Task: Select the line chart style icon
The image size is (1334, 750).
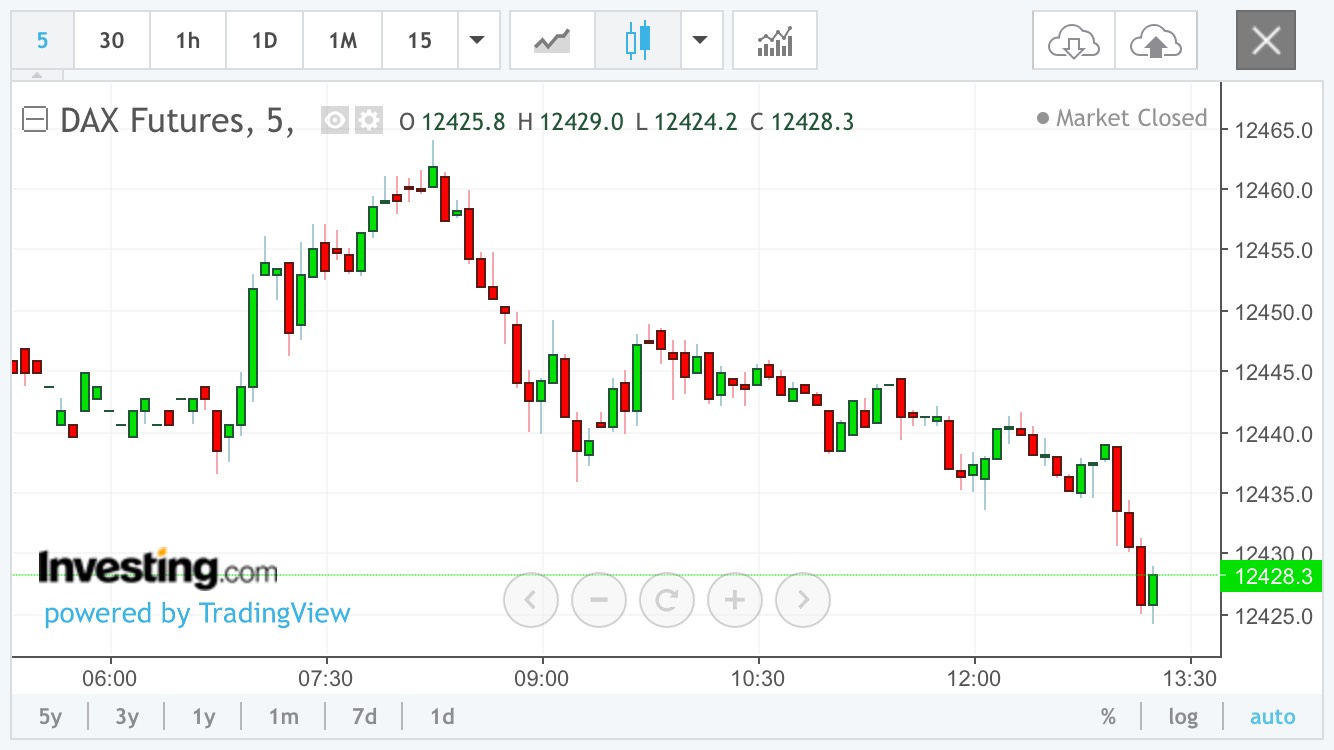Action: coord(552,40)
